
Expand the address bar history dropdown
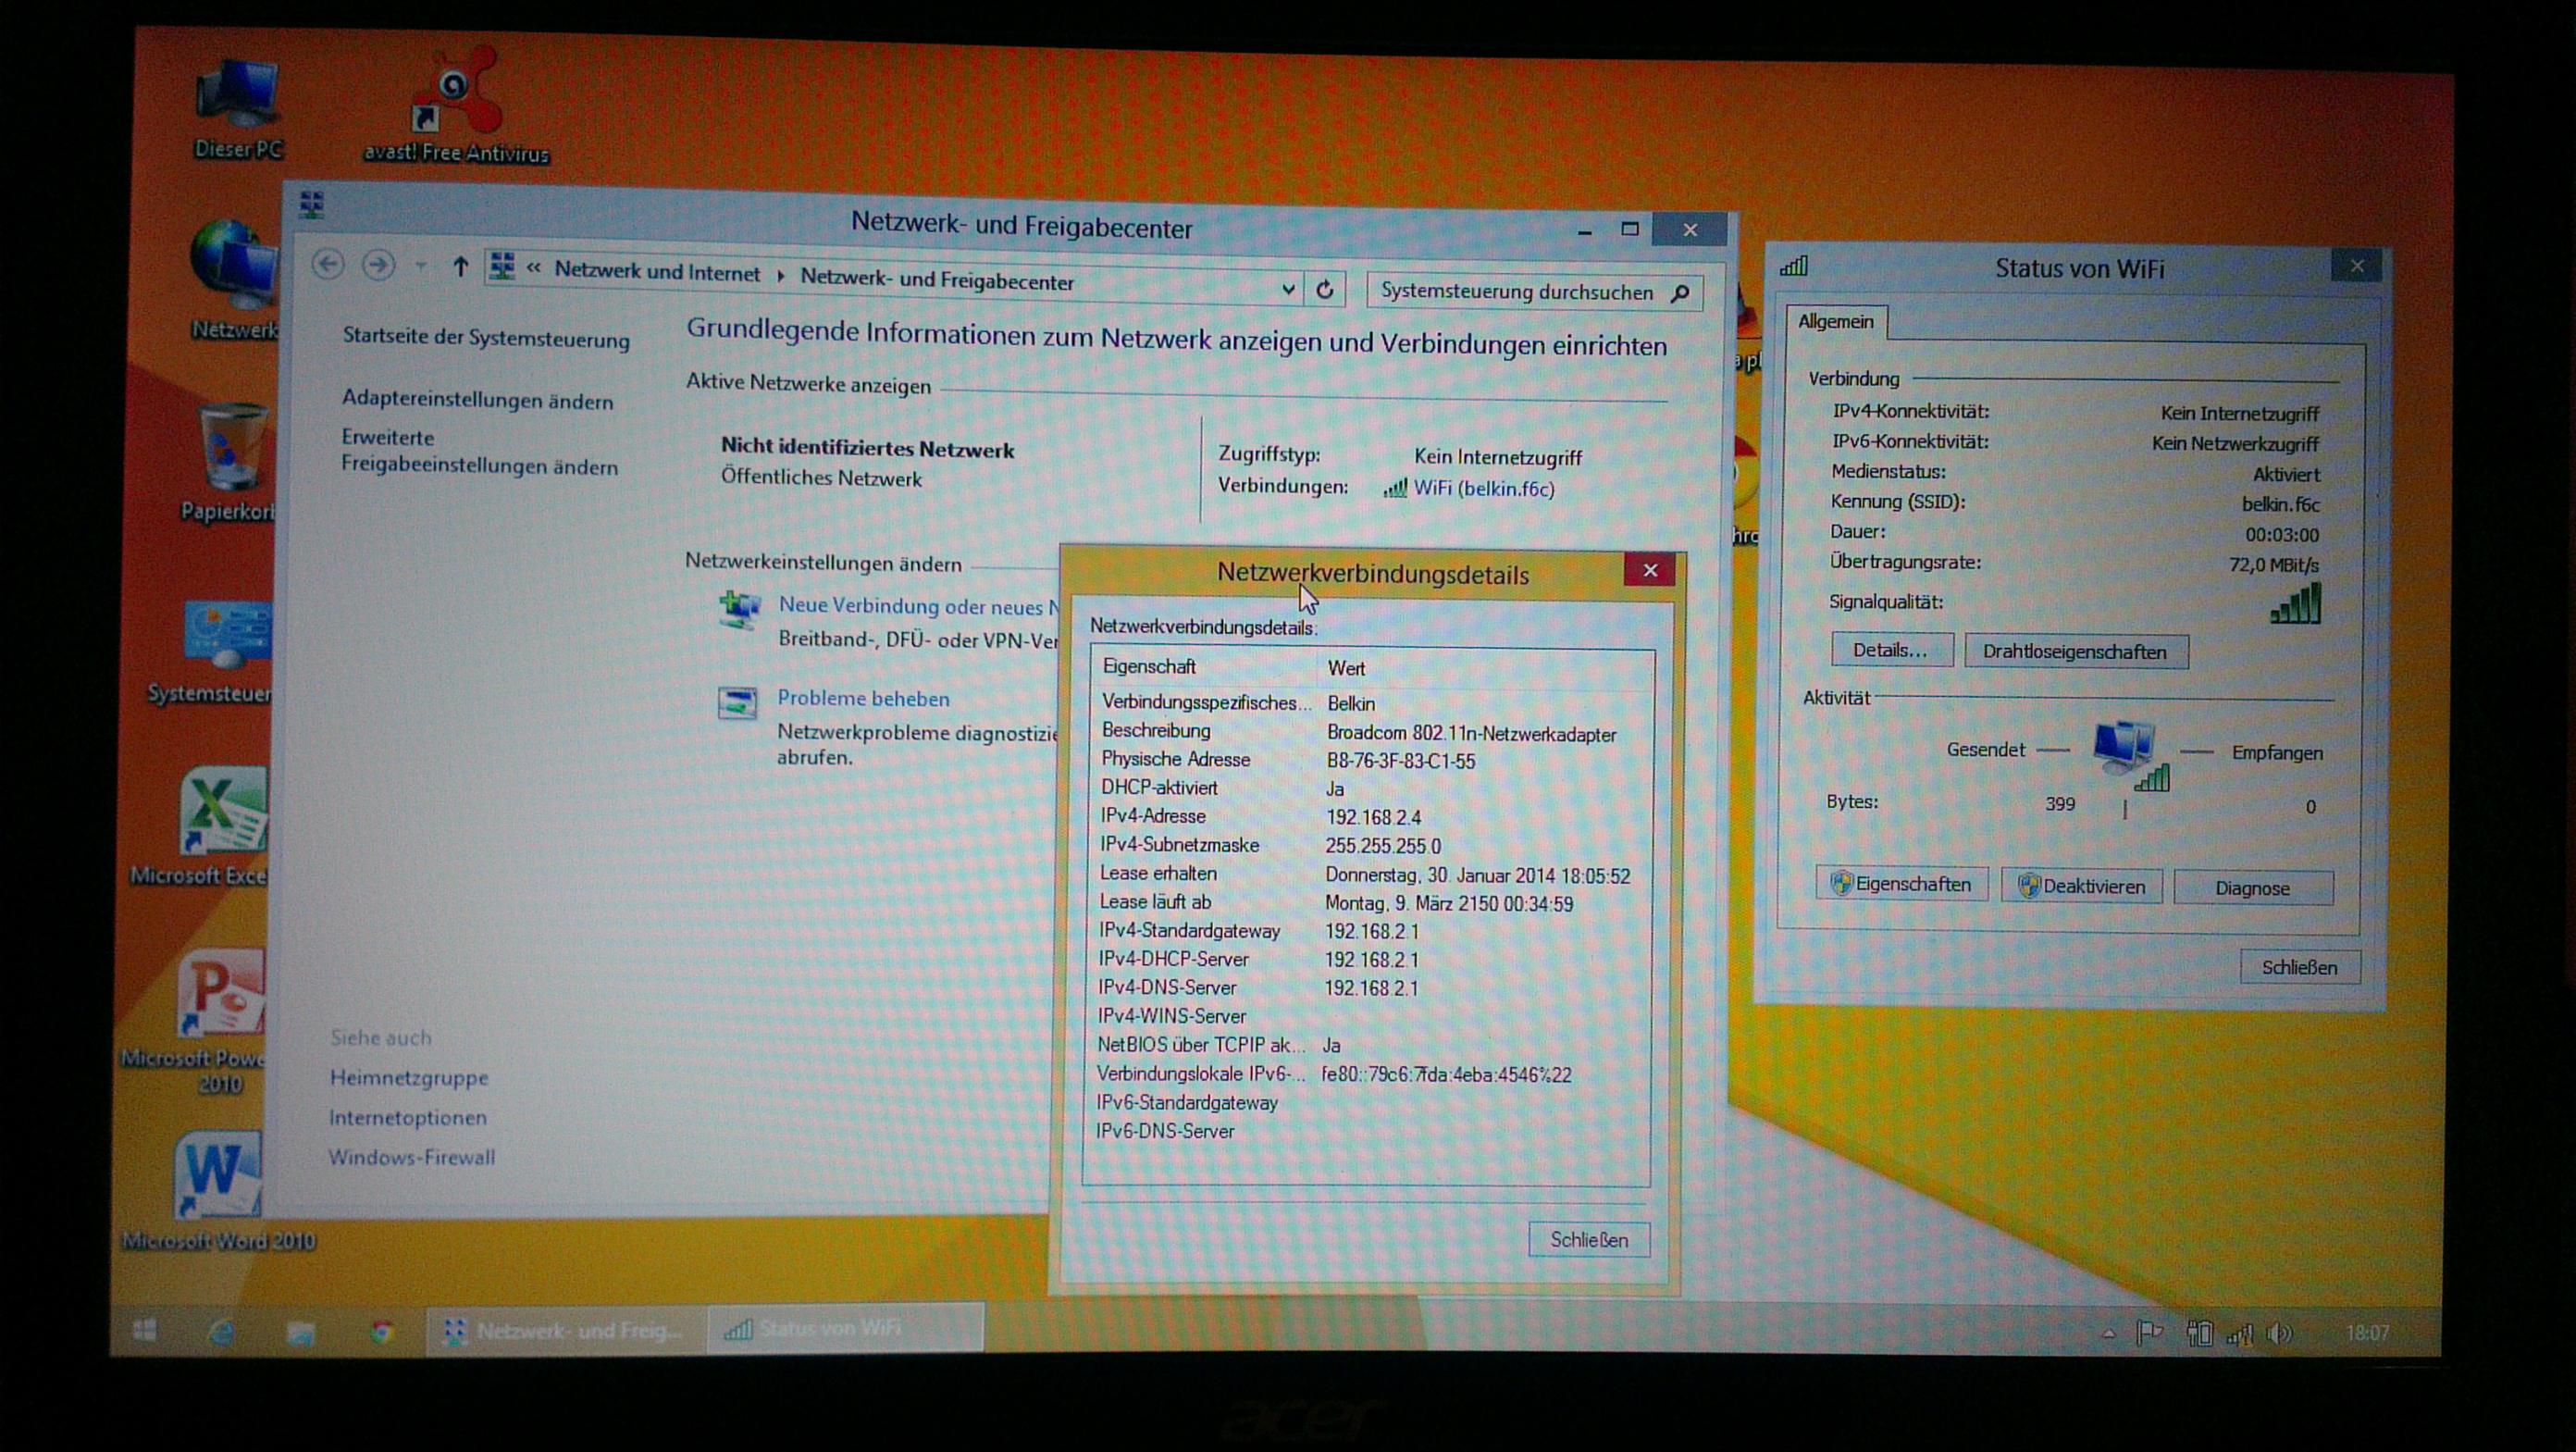click(1288, 289)
